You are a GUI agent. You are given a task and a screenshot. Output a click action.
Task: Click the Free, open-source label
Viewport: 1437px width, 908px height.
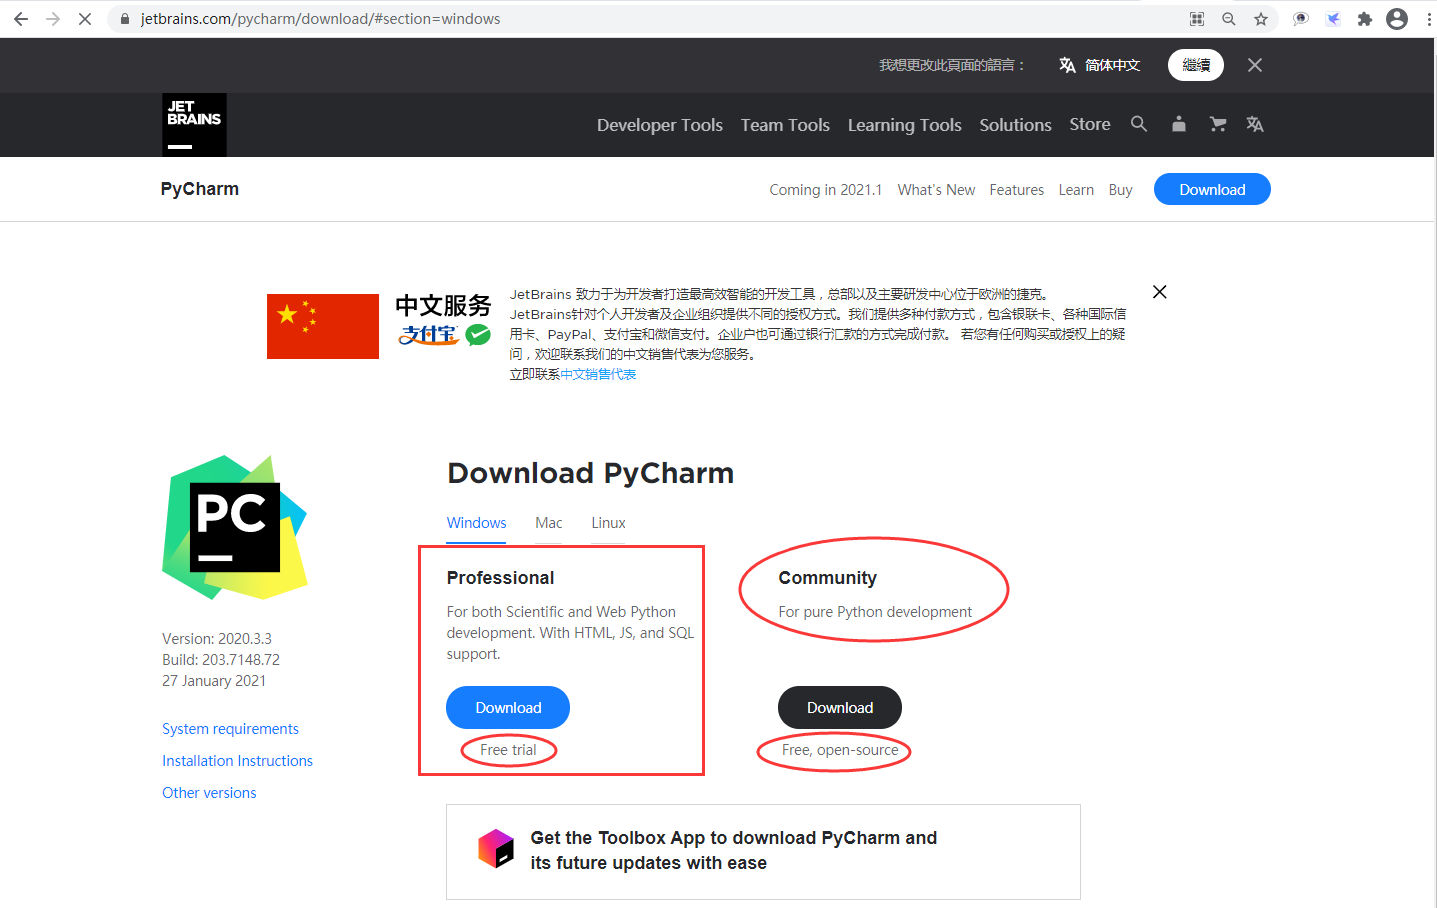840,750
